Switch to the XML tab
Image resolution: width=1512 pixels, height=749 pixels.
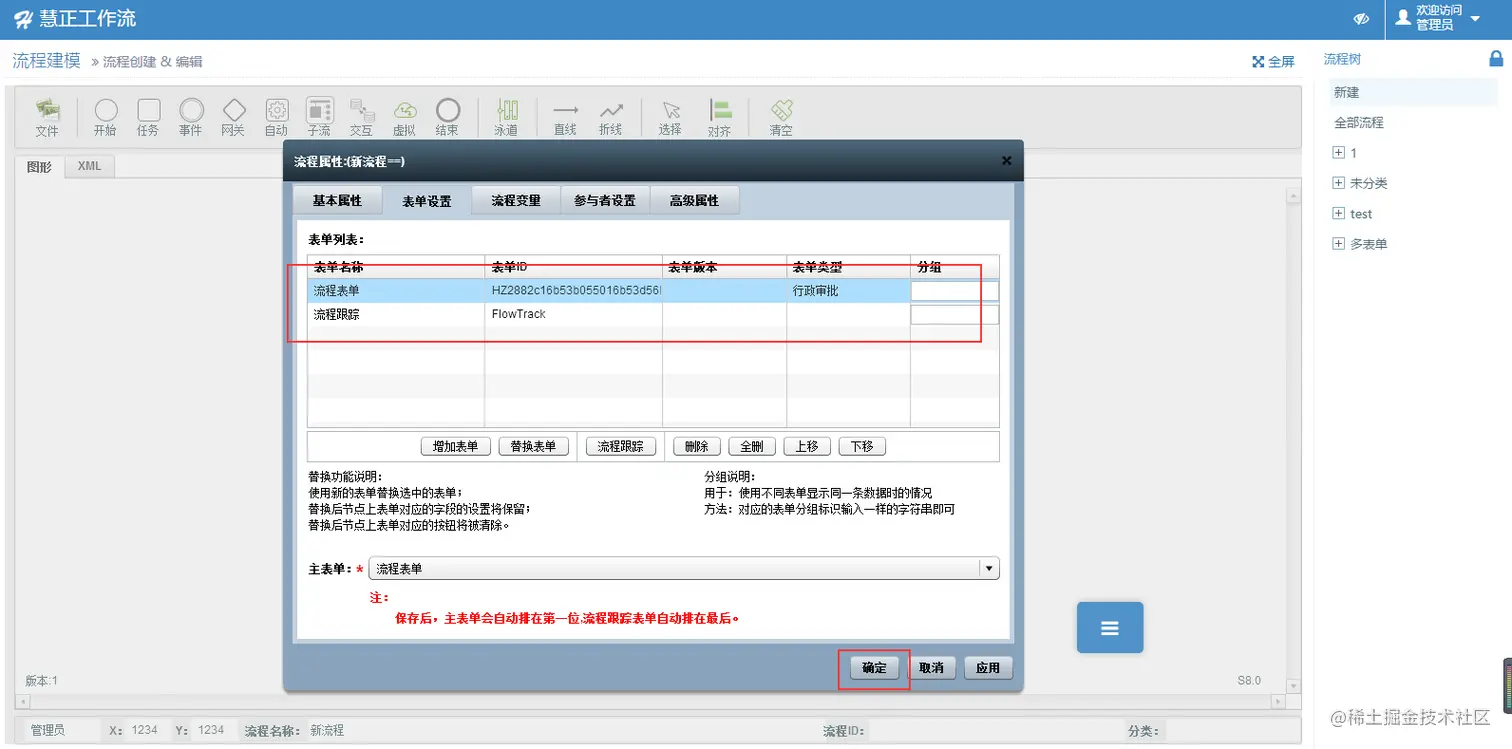tap(90, 166)
